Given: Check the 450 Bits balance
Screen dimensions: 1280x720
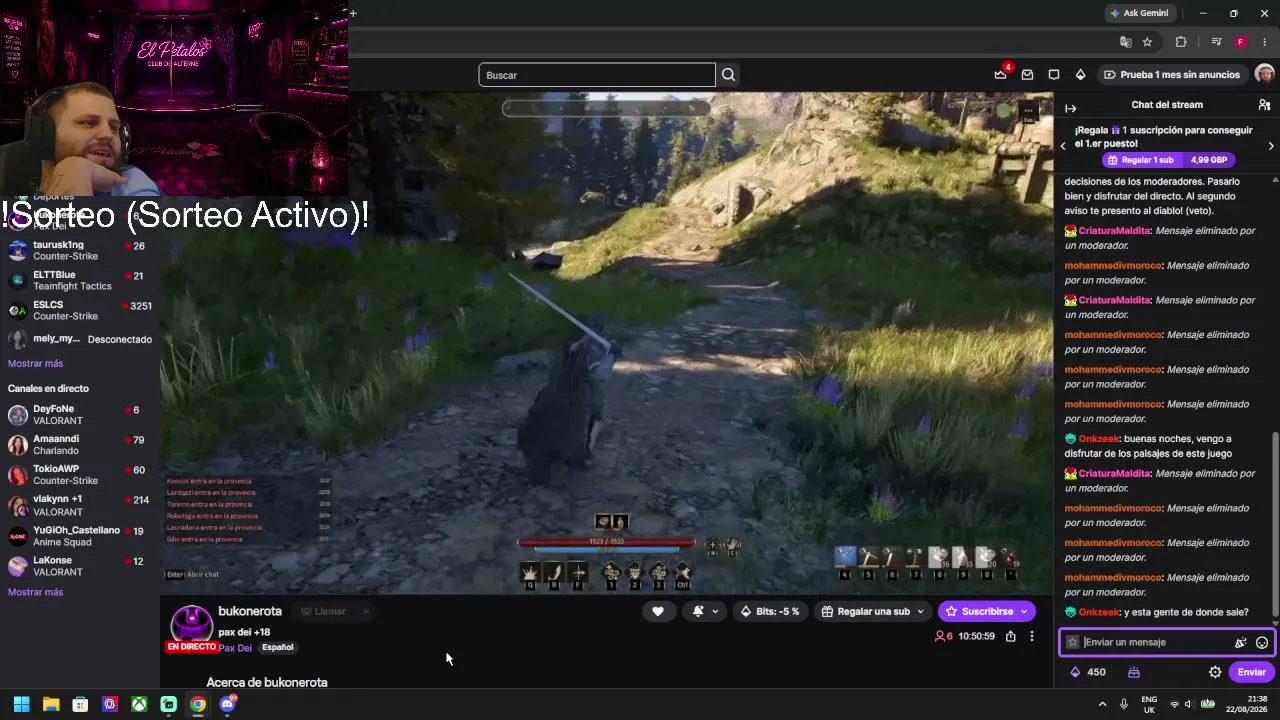Looking at the screenshot, I should click(1088, 672).
